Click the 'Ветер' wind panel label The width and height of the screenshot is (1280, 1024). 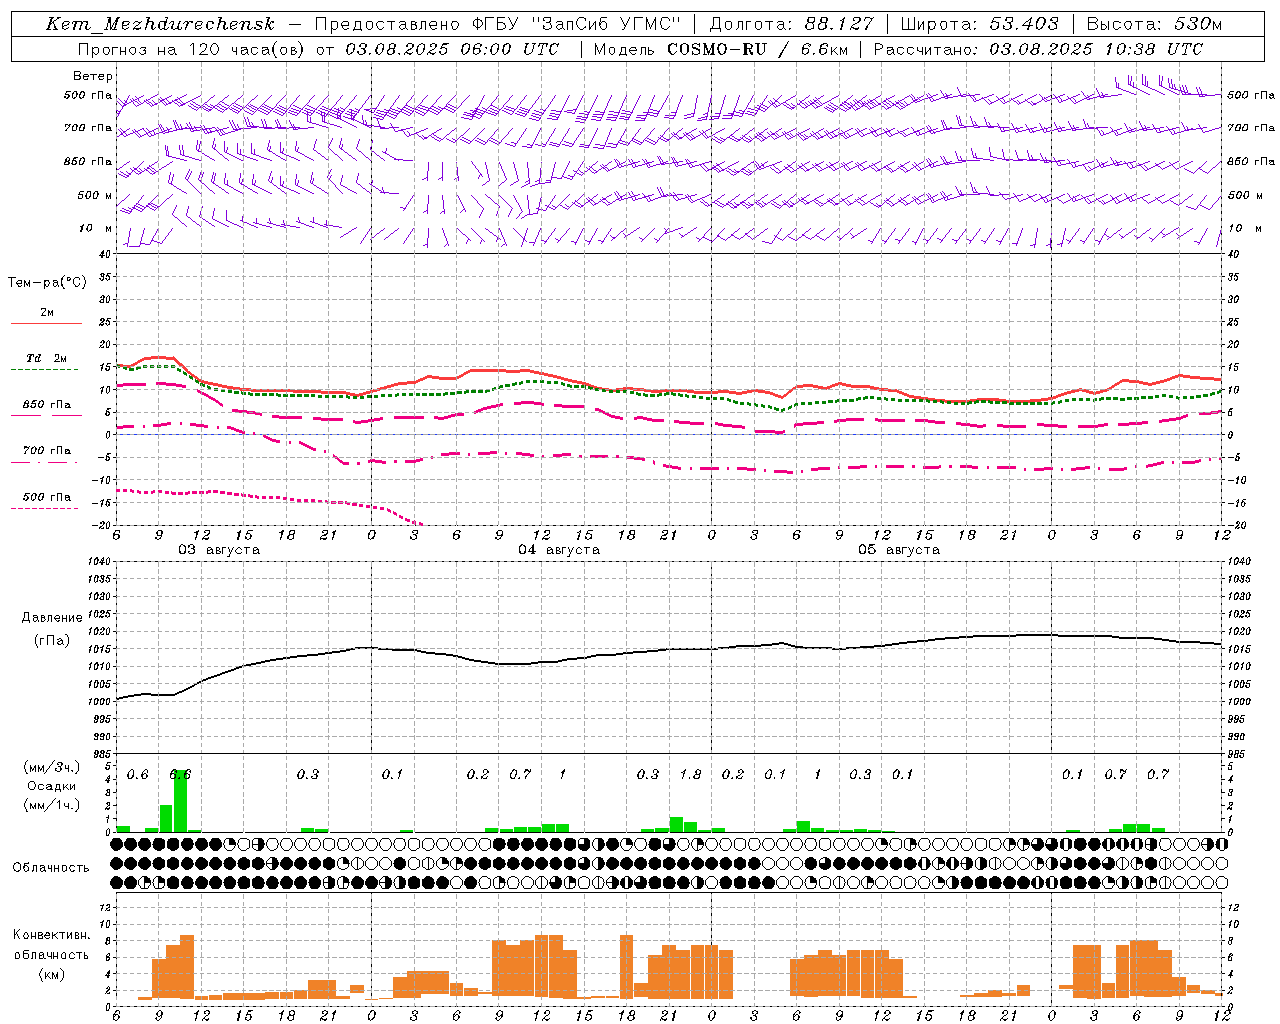click(93, 76)
